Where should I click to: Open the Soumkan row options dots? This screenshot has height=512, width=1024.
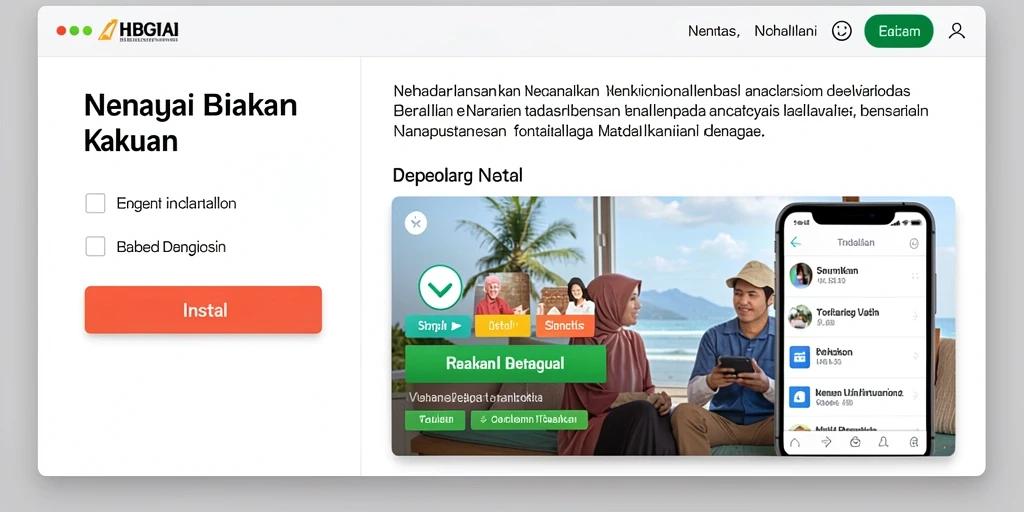click(x=915, y=276)
